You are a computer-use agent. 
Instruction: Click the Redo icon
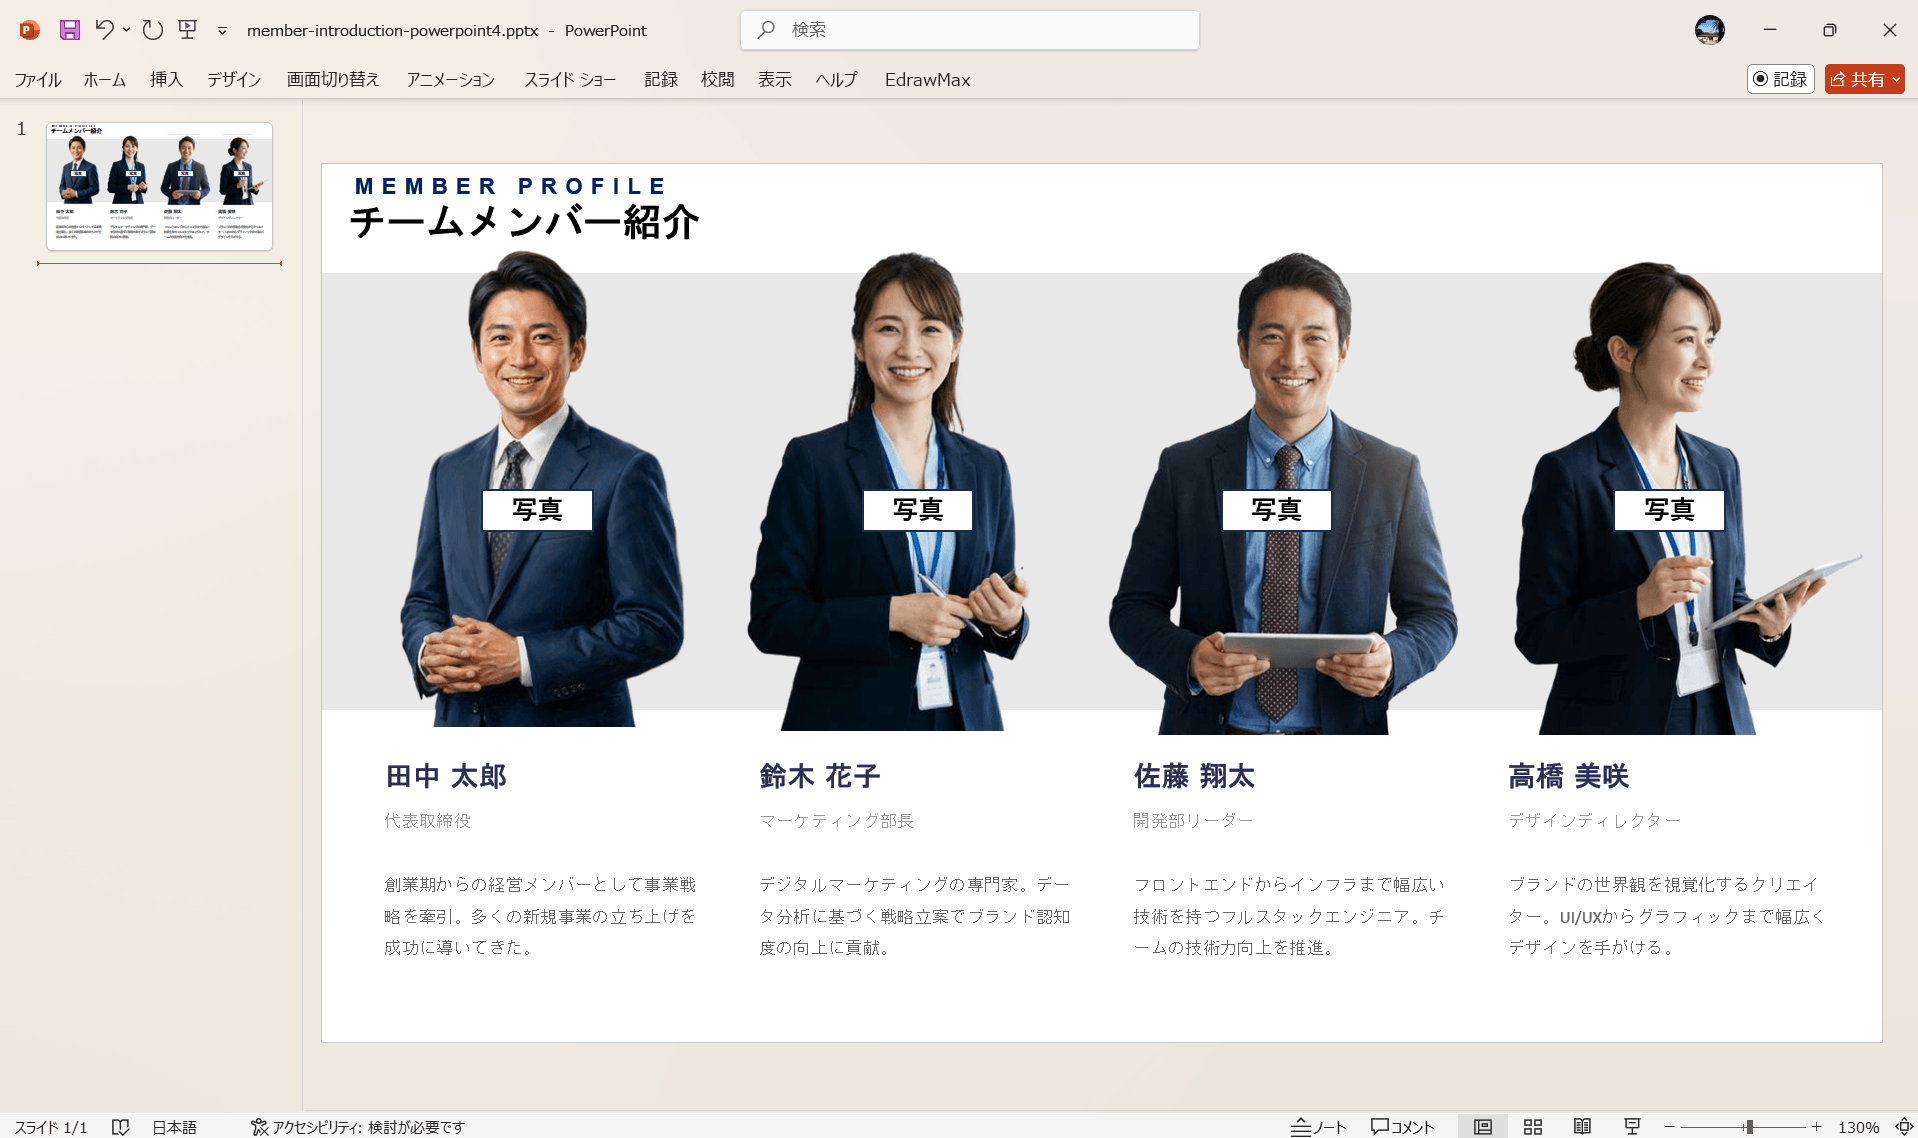[151, 30]
